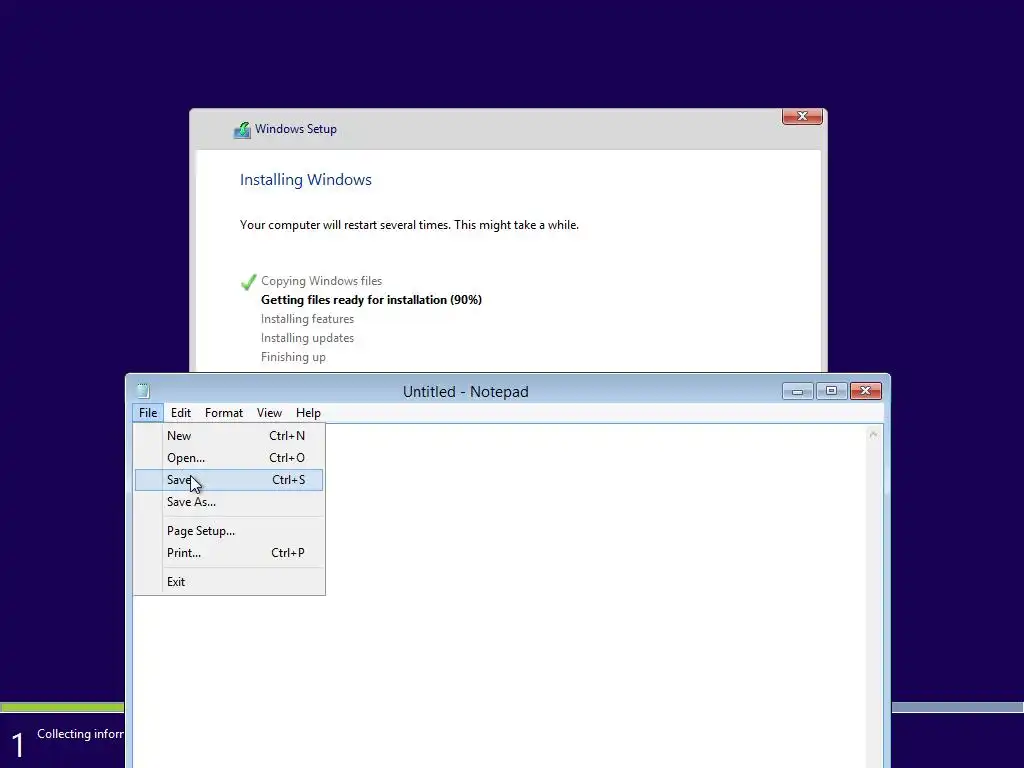The image size is (1024, 768).
Task: Choose Open... from the File menu
Action: pos(229,458)
